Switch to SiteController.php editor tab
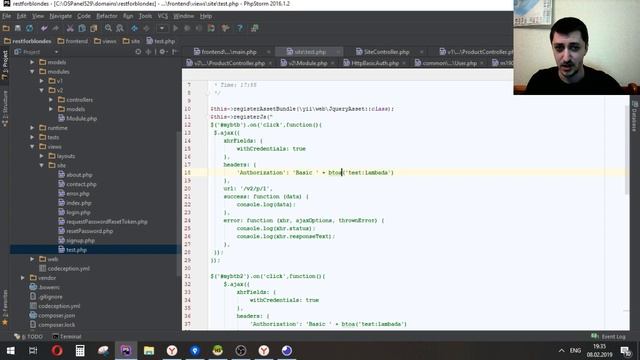 click(386, 52)
